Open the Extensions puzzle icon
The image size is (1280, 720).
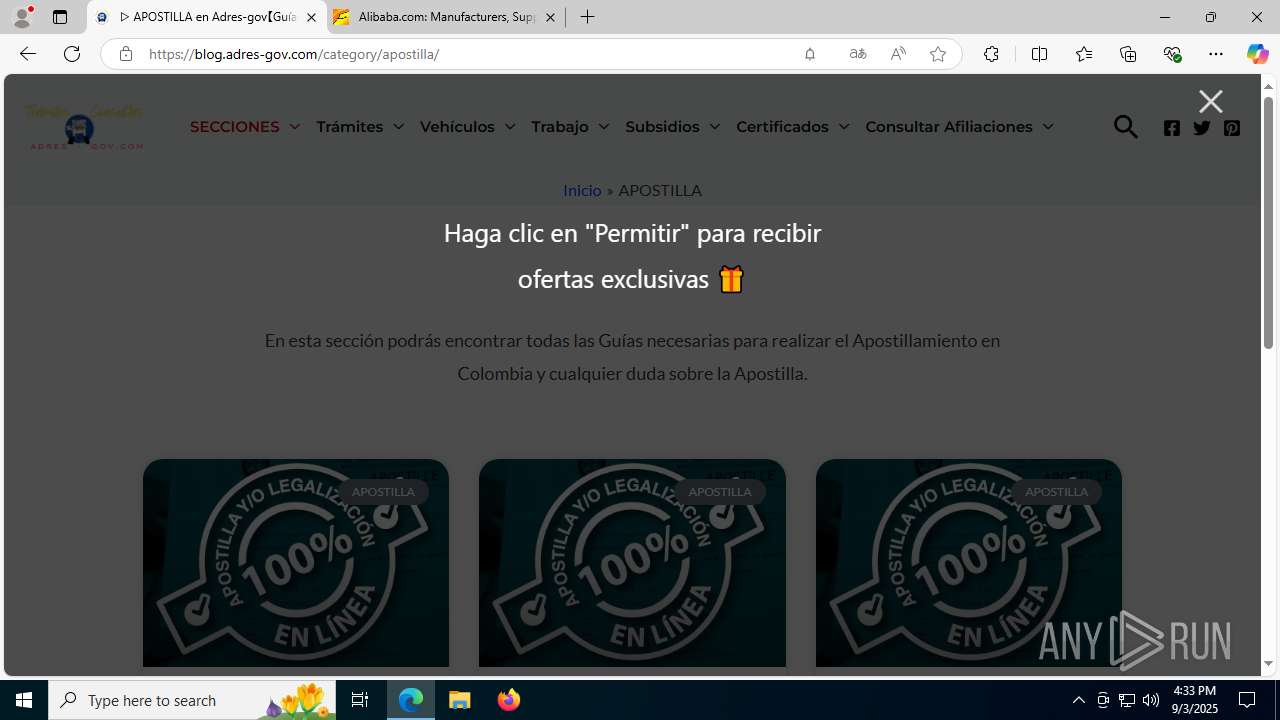(x=991, y=54)
